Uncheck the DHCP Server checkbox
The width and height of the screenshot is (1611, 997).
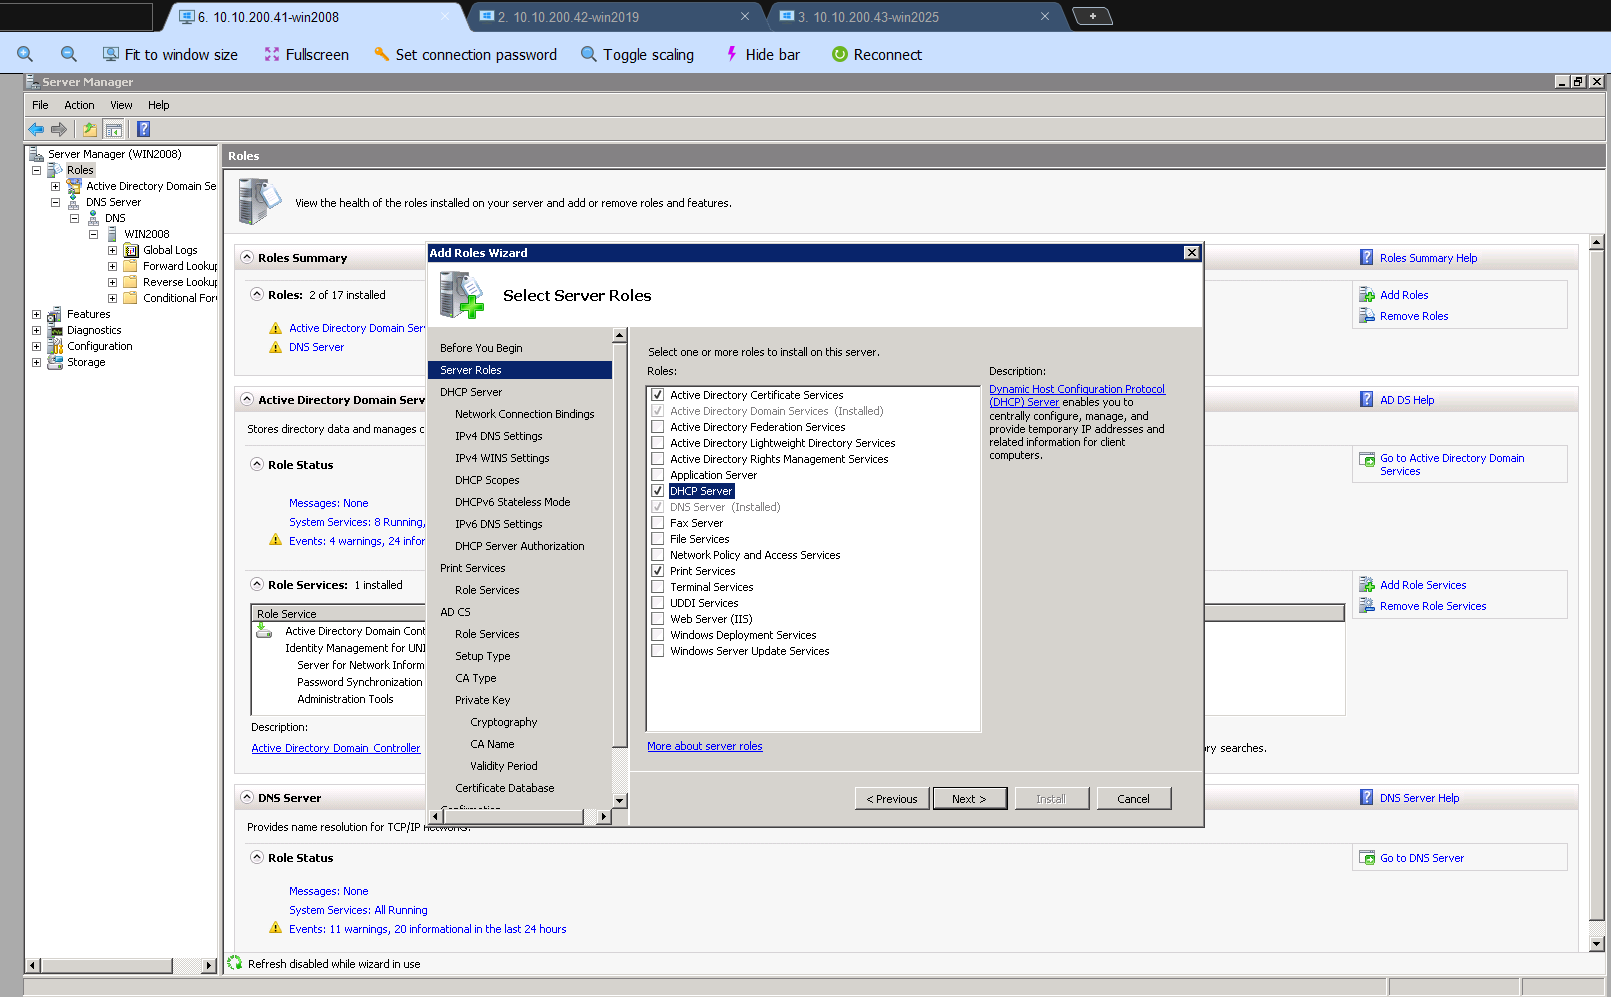pos(658,491)
